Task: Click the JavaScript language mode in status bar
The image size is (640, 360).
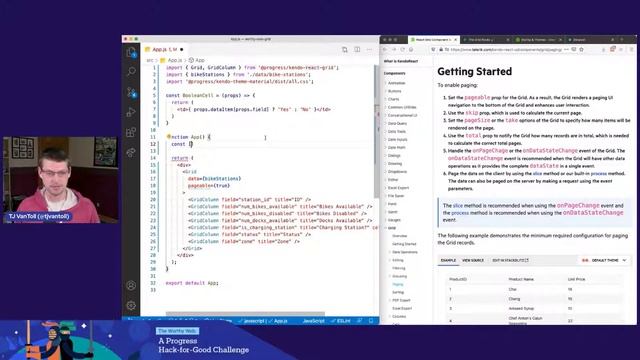Action: [313, 321]
